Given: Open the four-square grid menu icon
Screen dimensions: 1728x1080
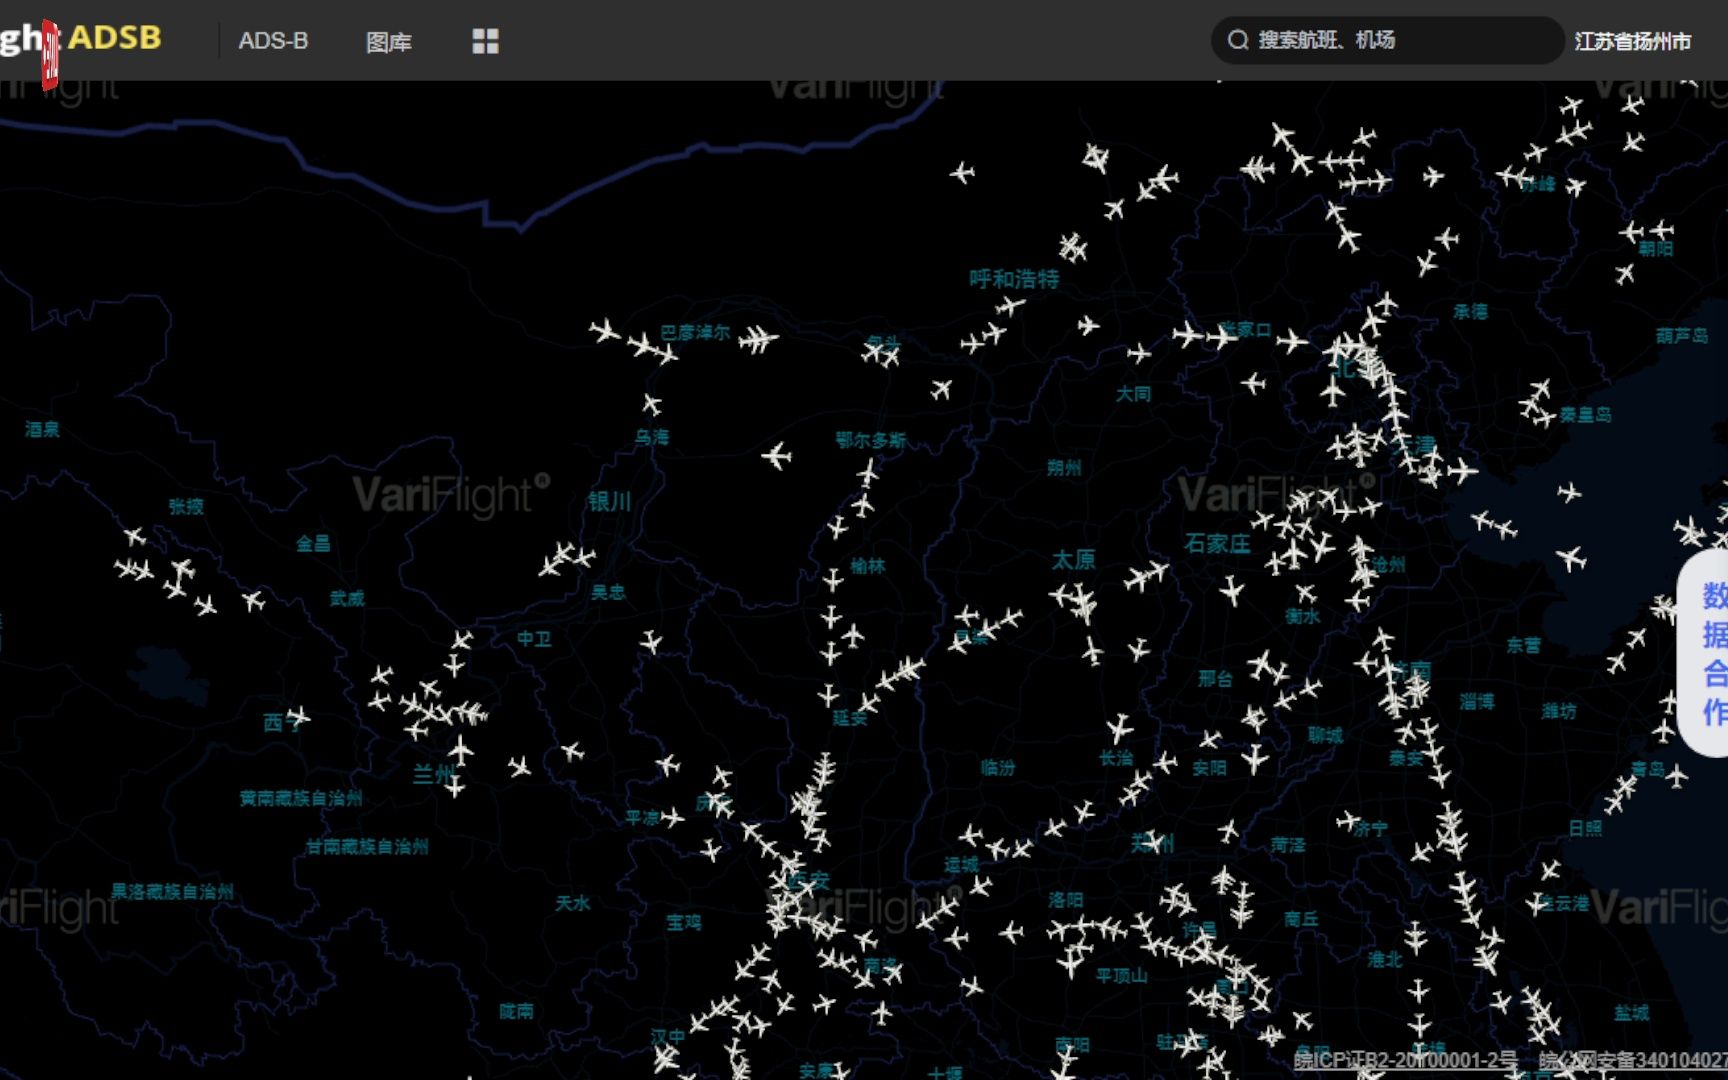Looking at the screenshot, I should (485, 41).
